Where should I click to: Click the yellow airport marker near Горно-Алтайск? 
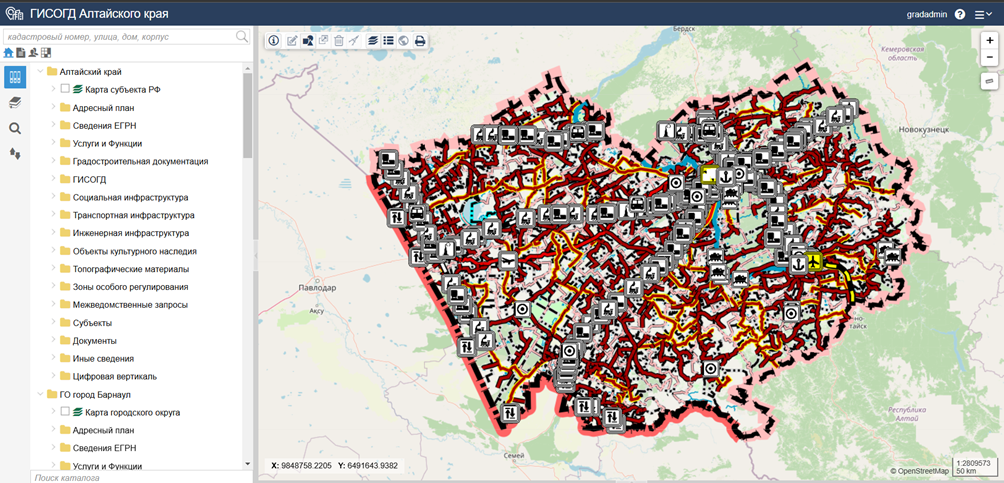point(813,260)
